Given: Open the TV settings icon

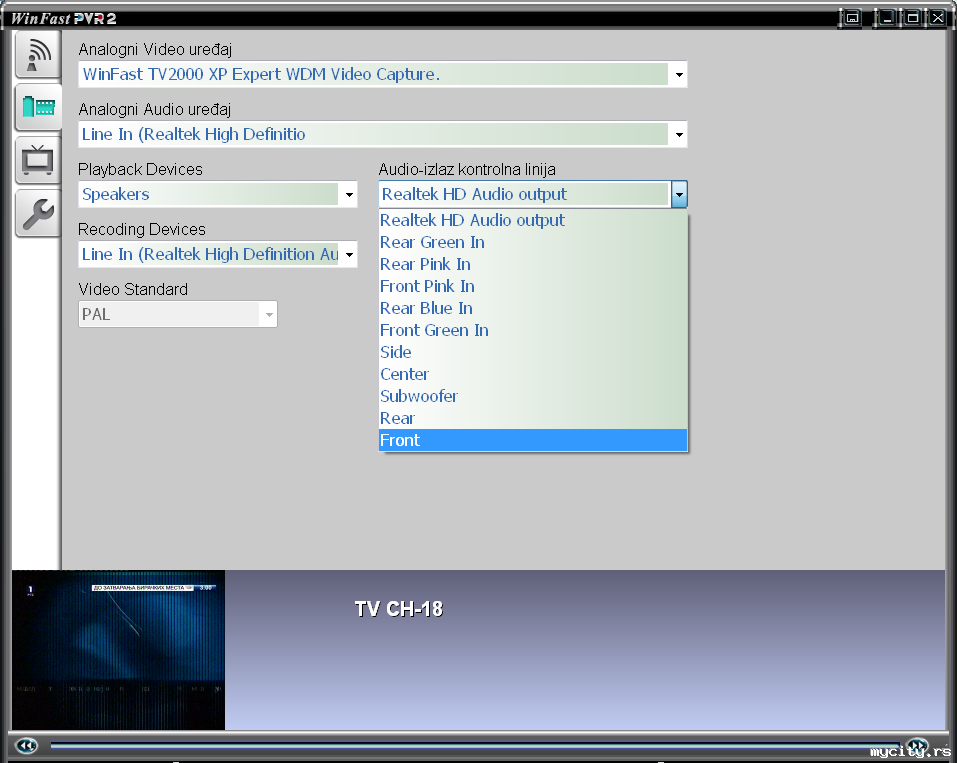Looking at the screenshot, I should point(38,160).
